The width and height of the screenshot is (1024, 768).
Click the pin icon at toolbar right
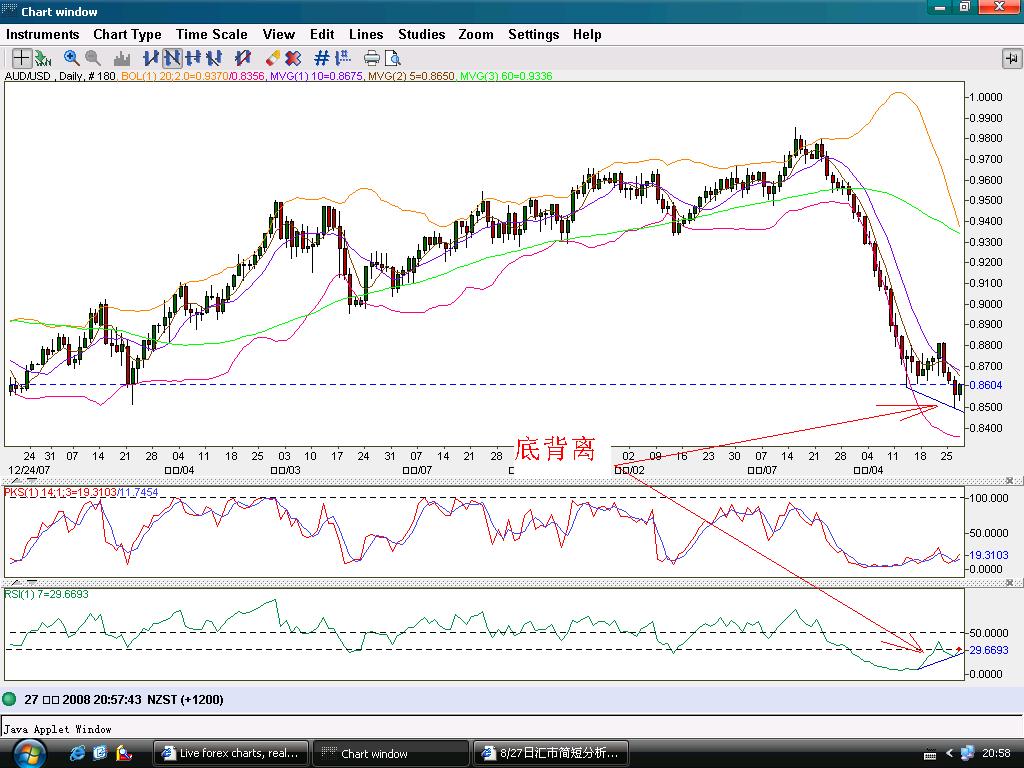point(1012,59)
